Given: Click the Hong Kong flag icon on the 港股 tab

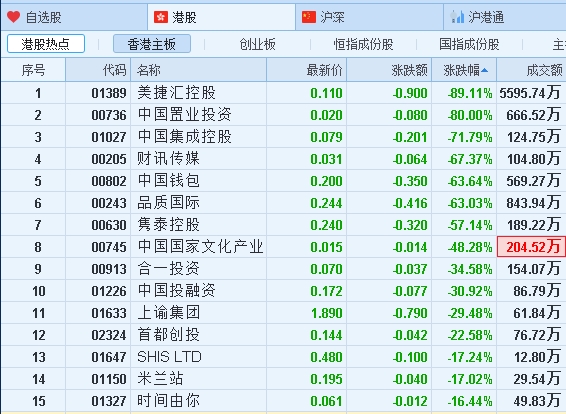Looking at the screenshot, I should 161,17.
